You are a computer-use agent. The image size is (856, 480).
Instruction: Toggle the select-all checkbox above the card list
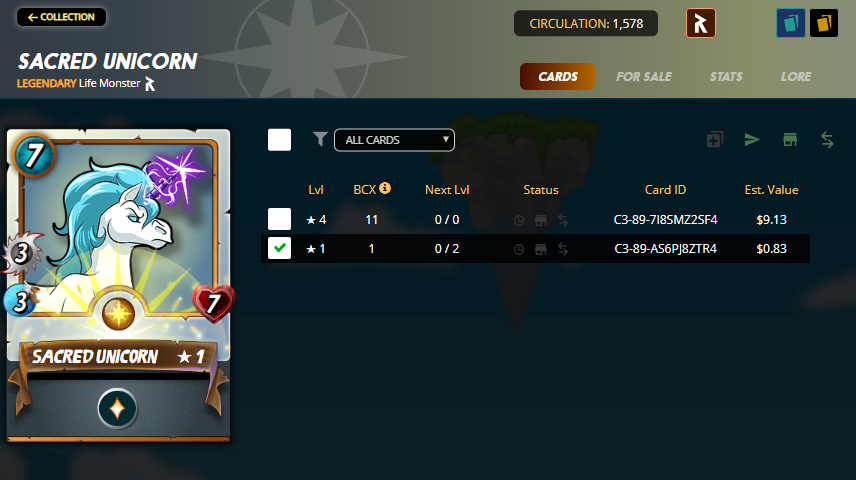click(279, 140)
